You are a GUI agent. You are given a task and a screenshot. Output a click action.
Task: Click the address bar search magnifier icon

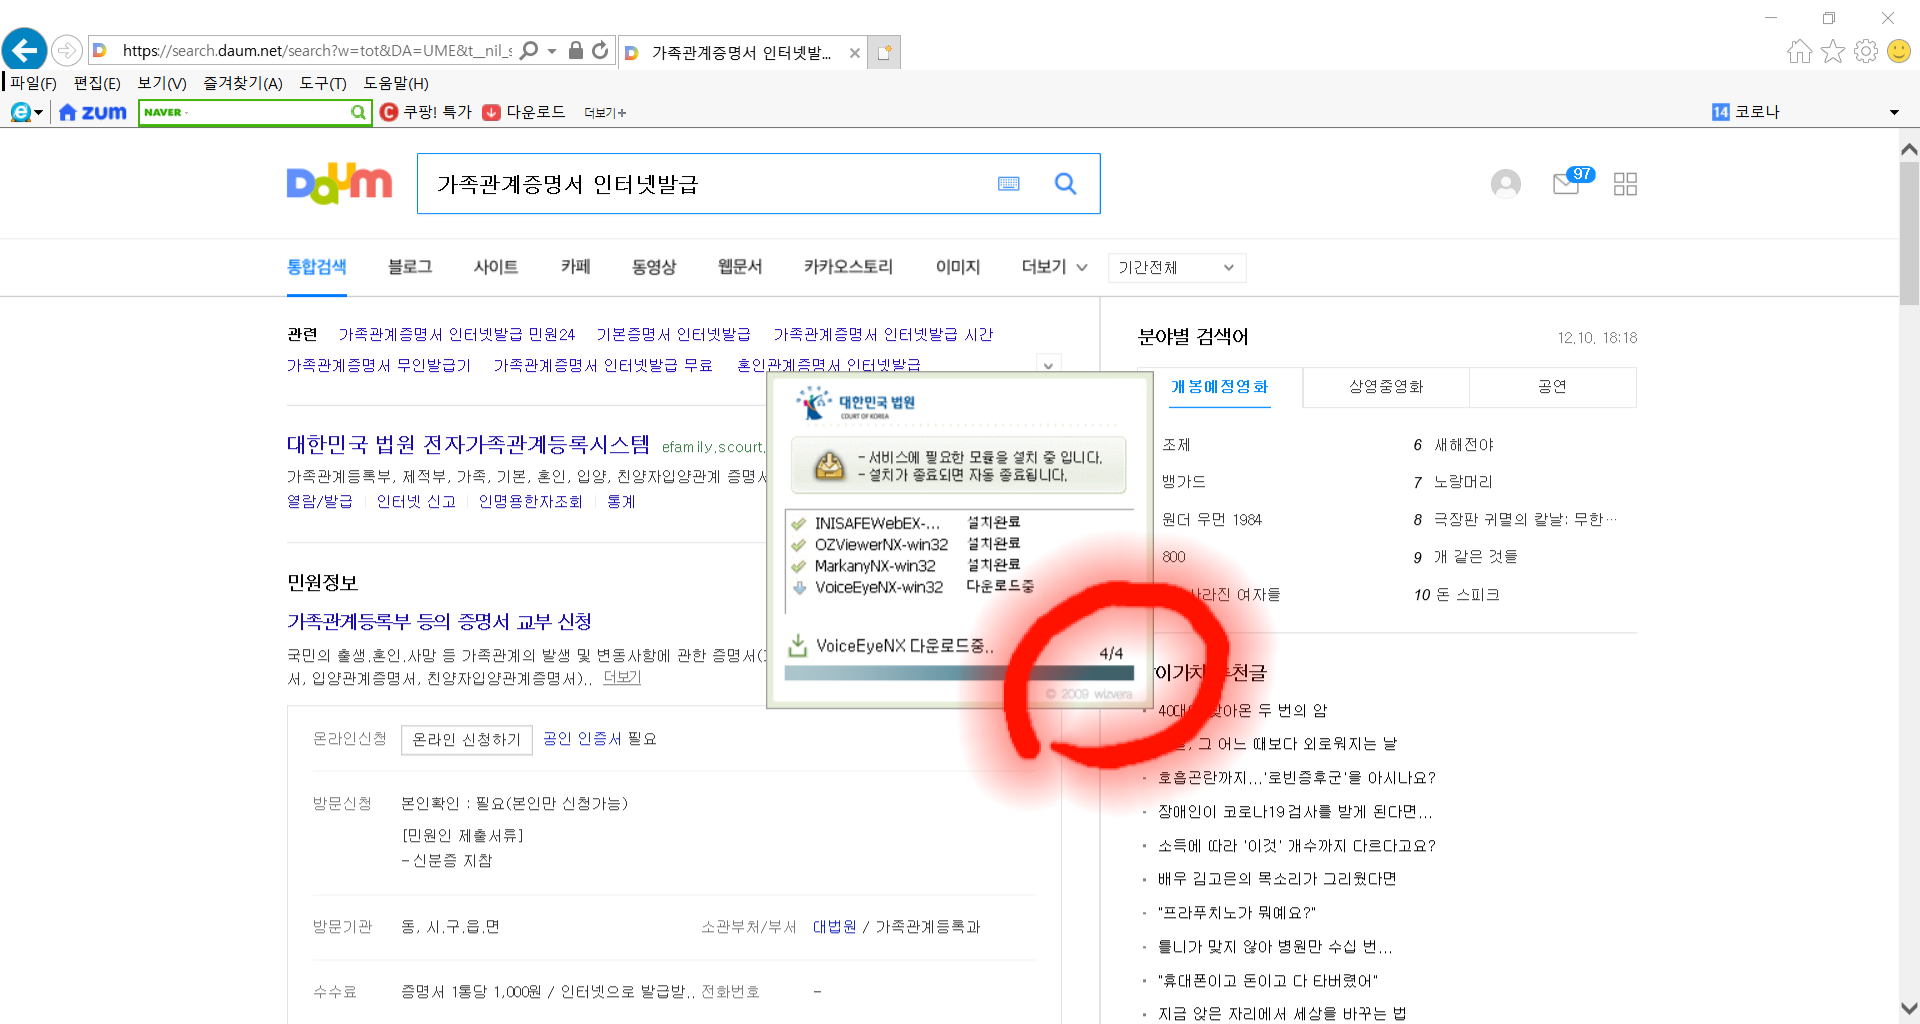pos(530,50)
